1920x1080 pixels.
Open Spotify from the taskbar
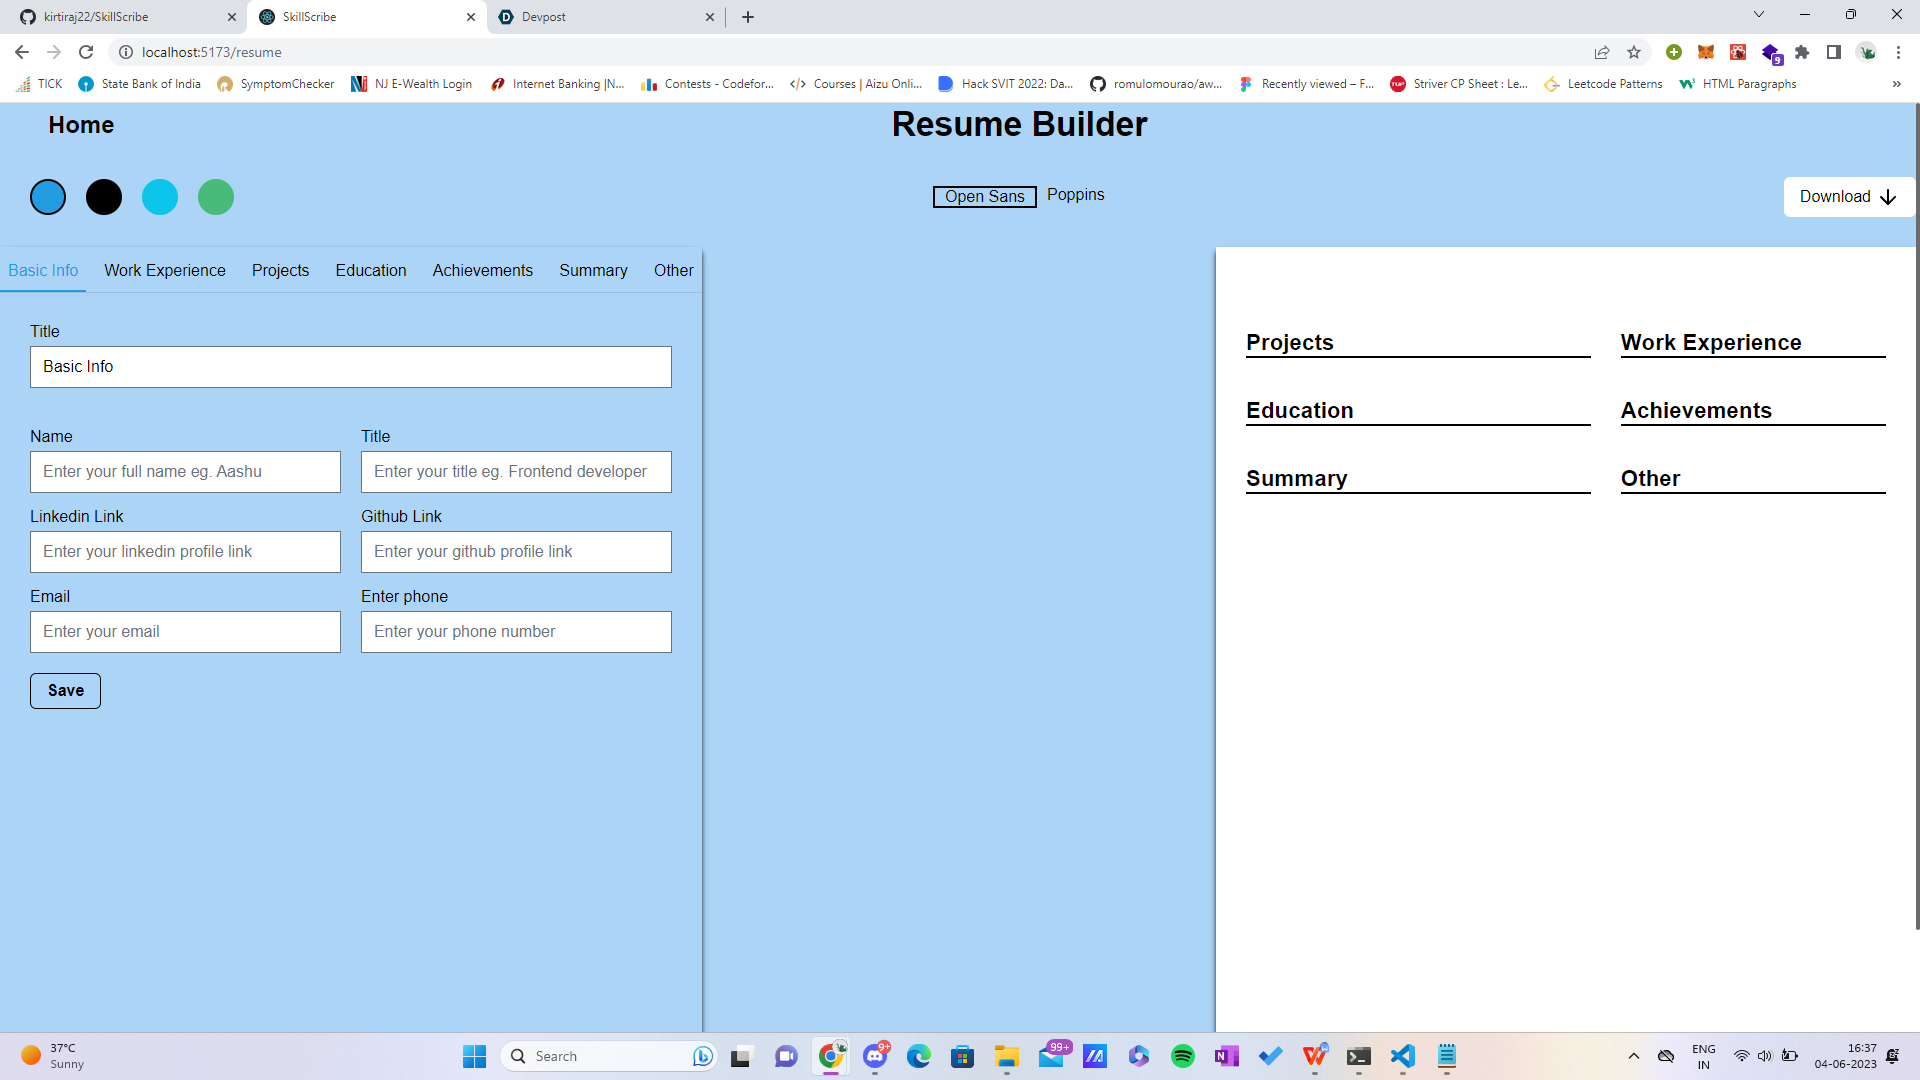pyautogui.click(x=1183, y=1056)
